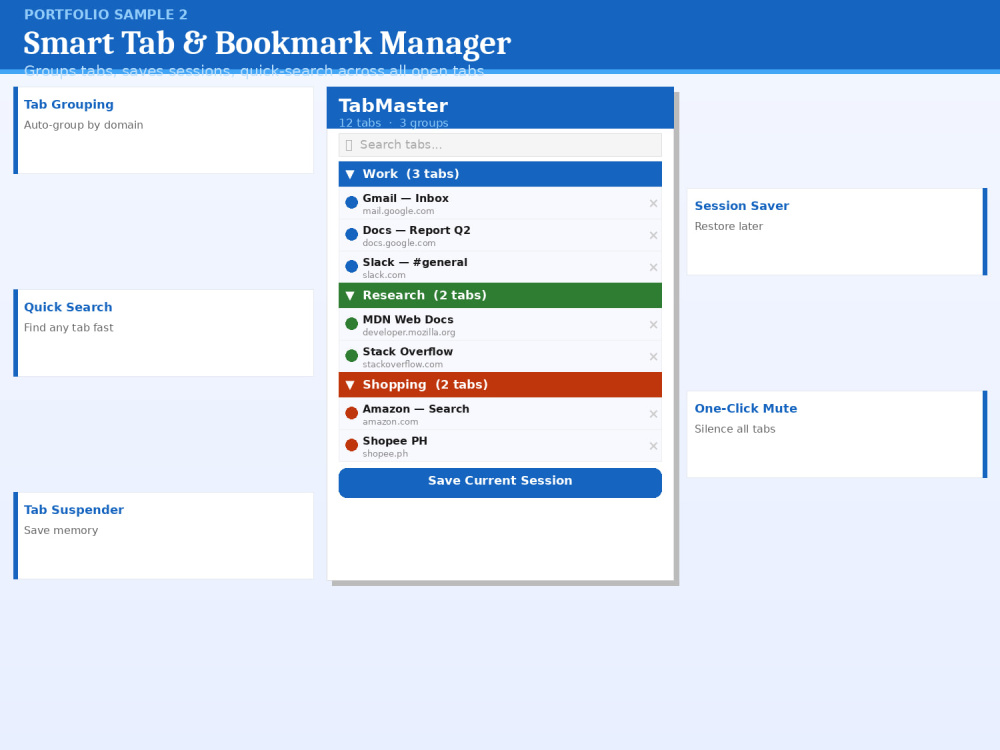This screenshot has height=750, width=1000.
Task: Open the Amazon — Search tab entry
Action: pos(500,414)
